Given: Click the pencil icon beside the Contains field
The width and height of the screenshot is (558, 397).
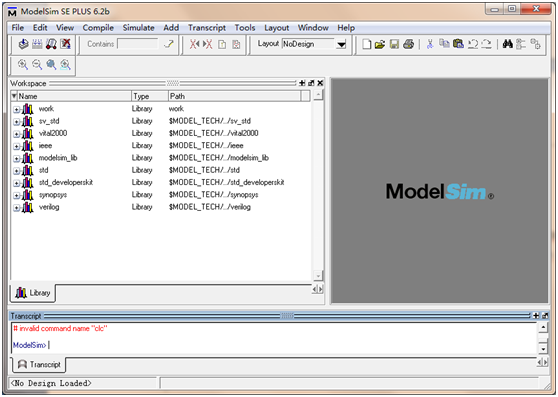Looking at the screenshot, I should (169, 44).
